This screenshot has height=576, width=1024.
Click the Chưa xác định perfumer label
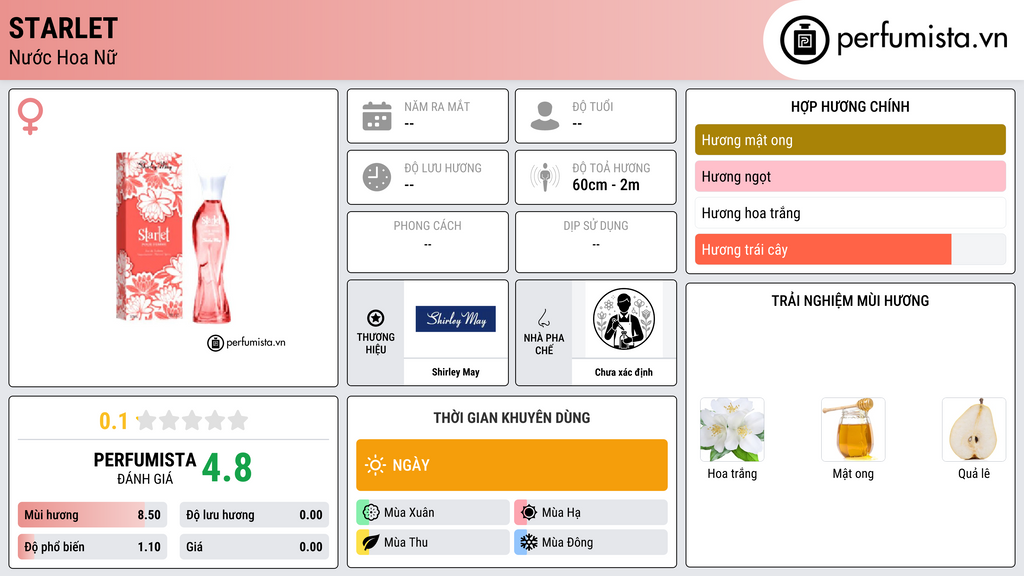coord(624,372)
